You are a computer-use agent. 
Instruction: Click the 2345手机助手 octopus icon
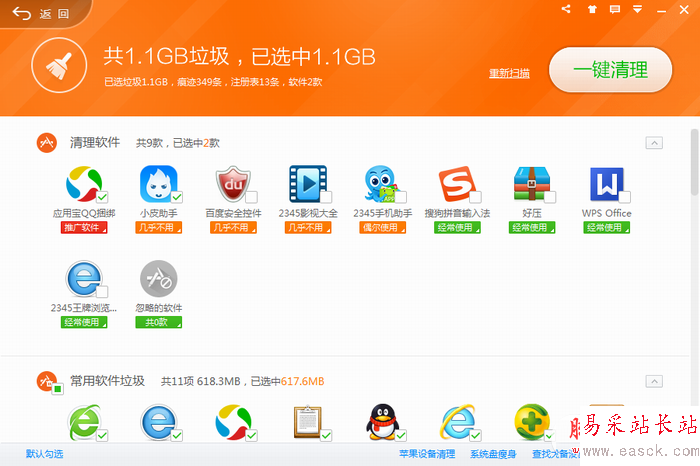coord(382,183)
